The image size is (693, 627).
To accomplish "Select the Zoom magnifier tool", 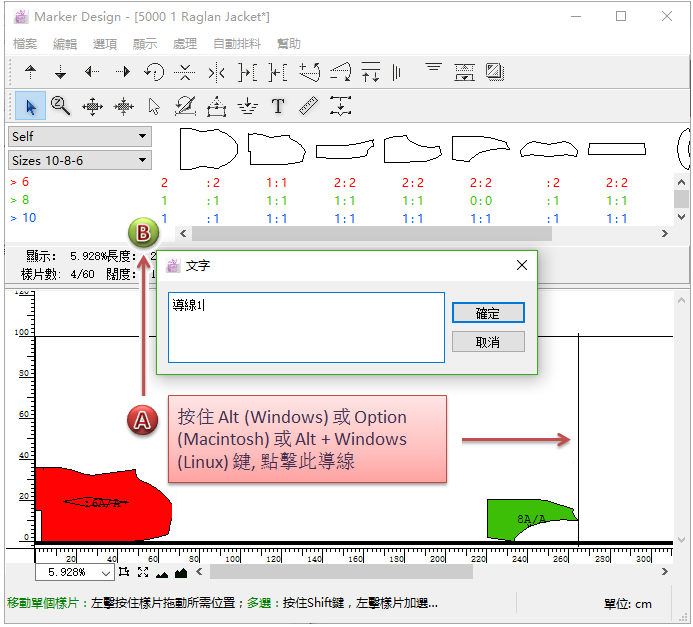I will click(60, 105).
